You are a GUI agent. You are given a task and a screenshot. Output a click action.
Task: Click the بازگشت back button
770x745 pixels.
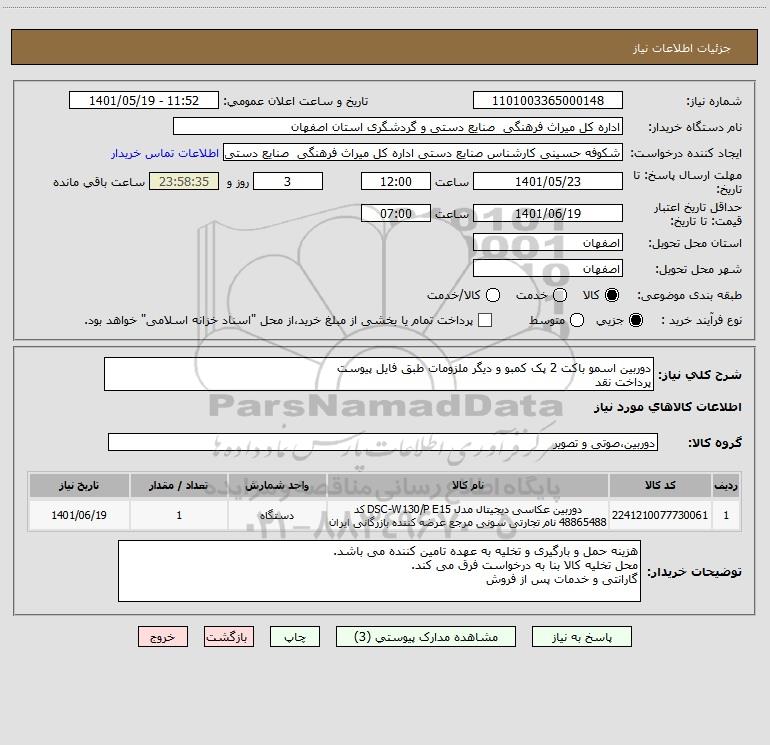[229, 637]
